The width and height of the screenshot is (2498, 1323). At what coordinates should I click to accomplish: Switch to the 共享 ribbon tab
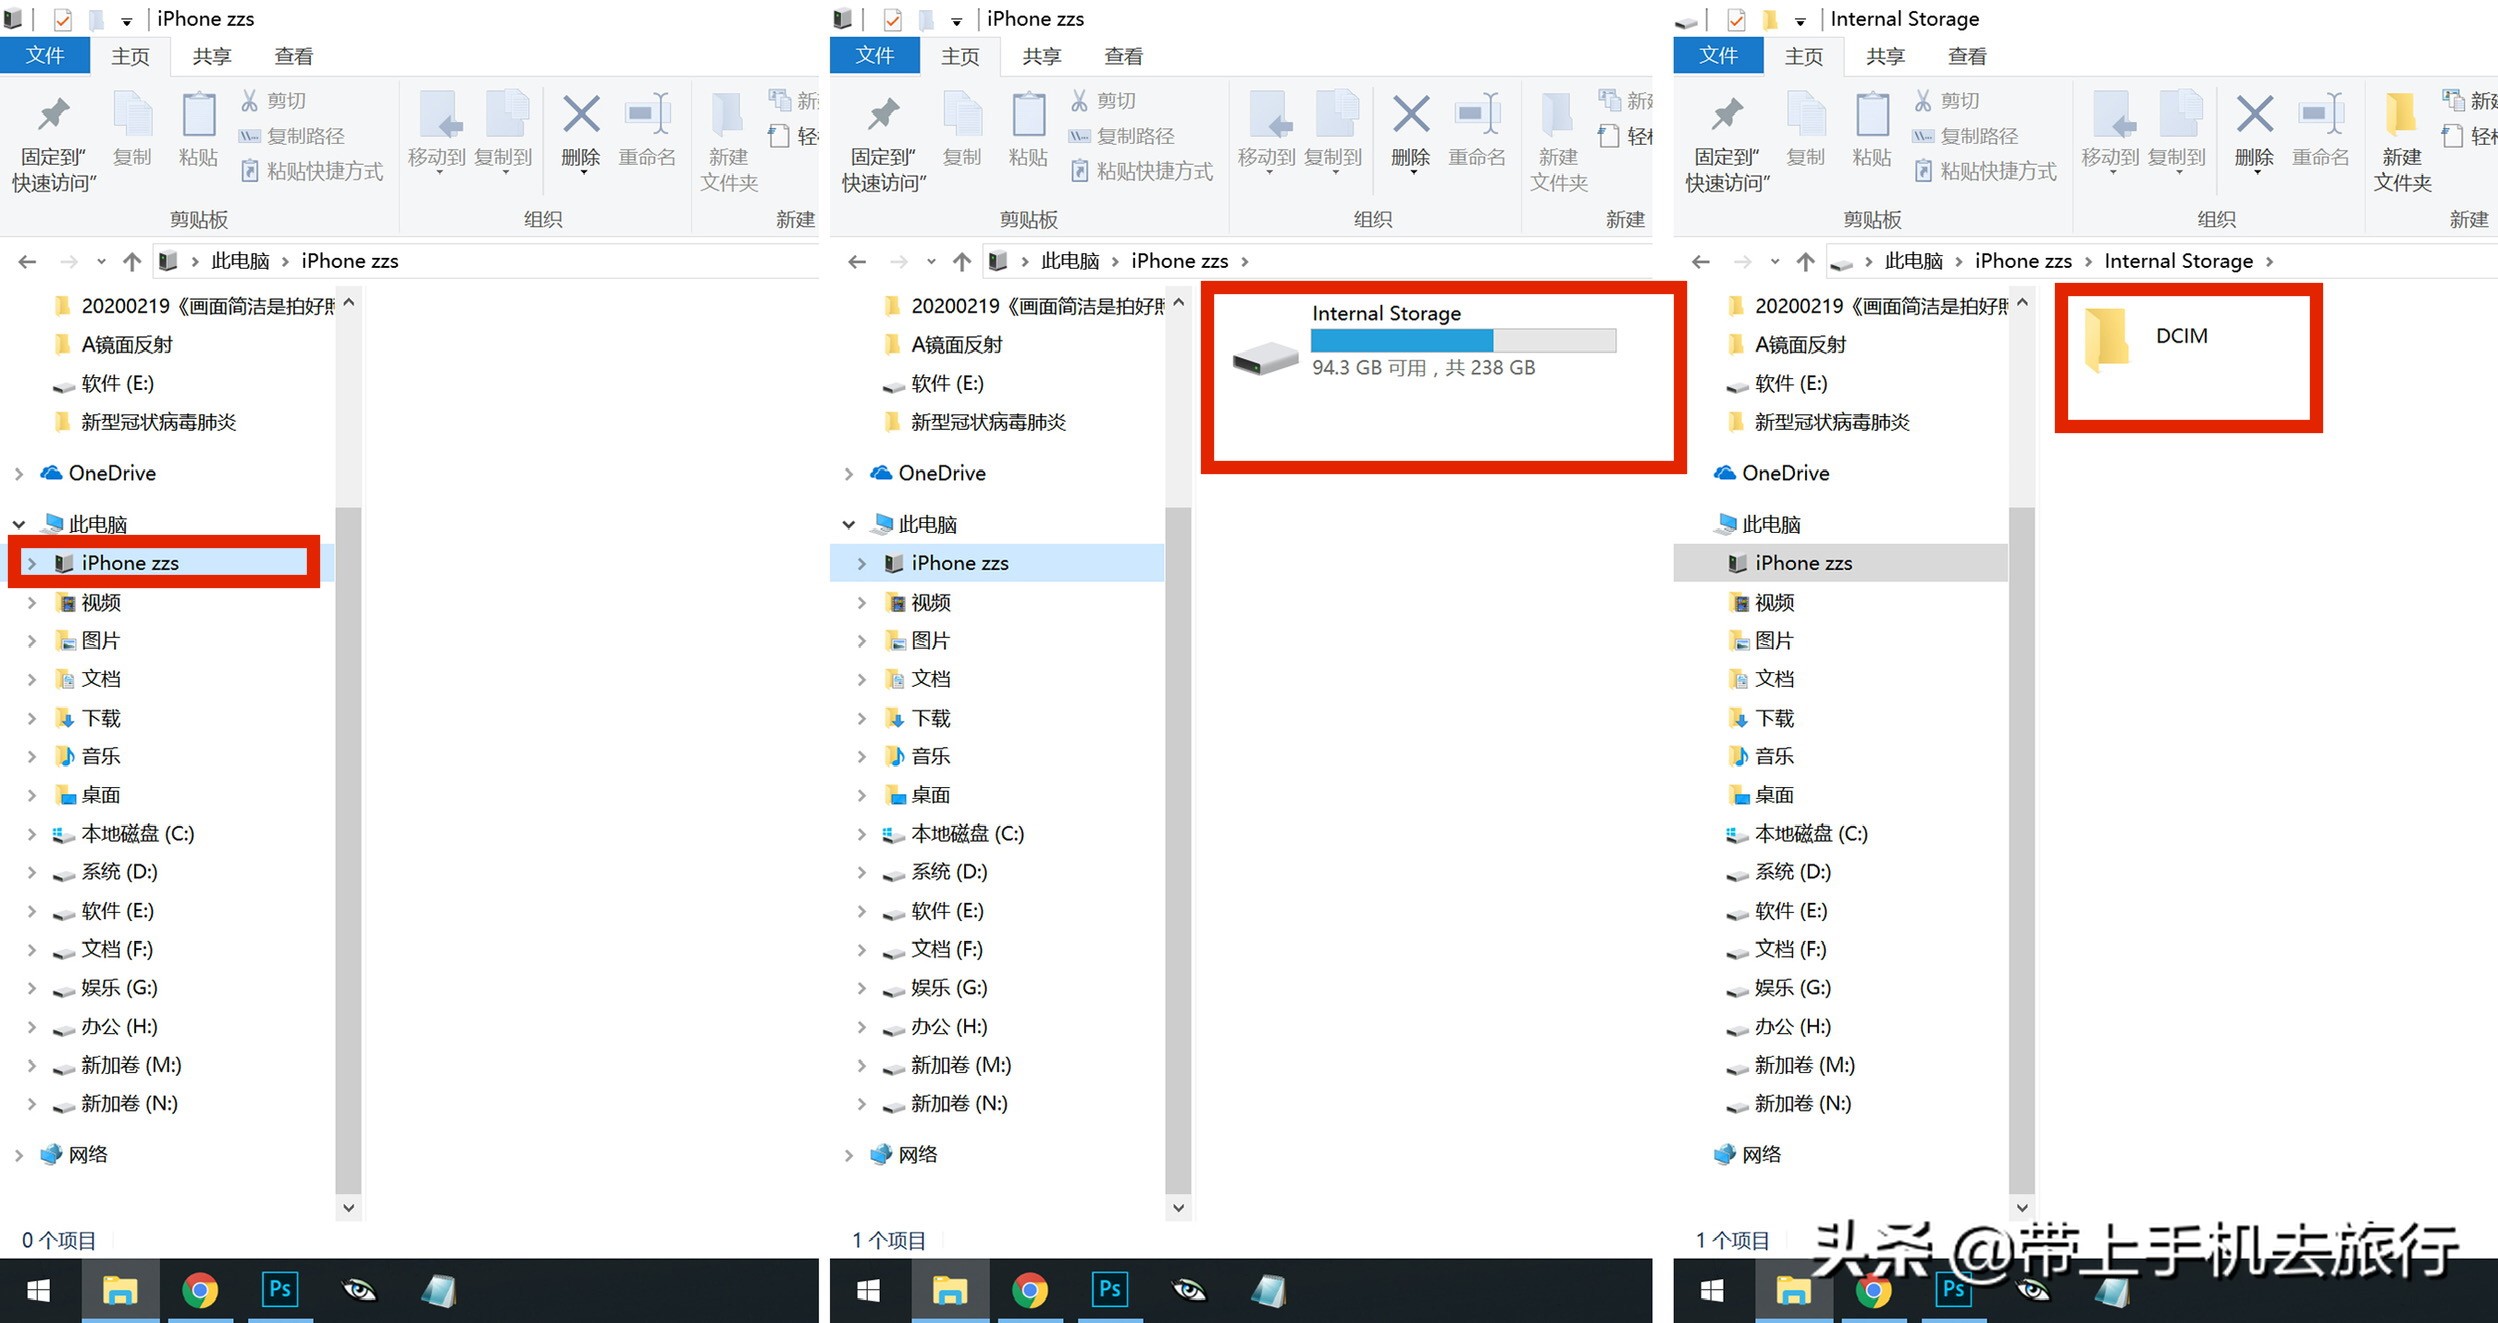point(210,56)
